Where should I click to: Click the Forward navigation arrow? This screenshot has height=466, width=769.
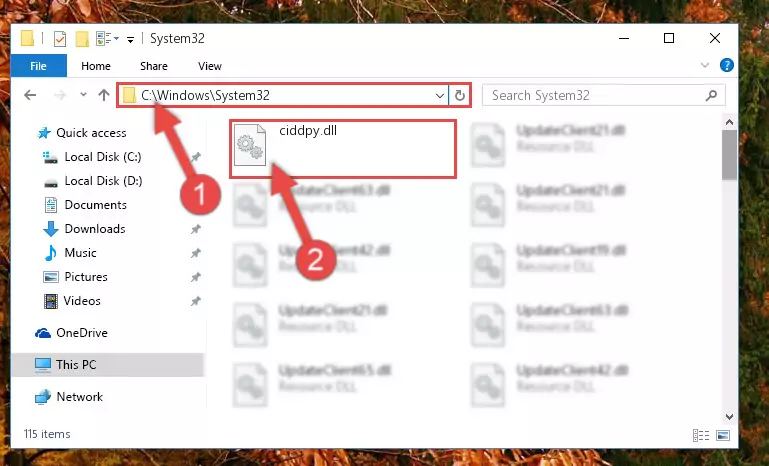coord(60,95)
